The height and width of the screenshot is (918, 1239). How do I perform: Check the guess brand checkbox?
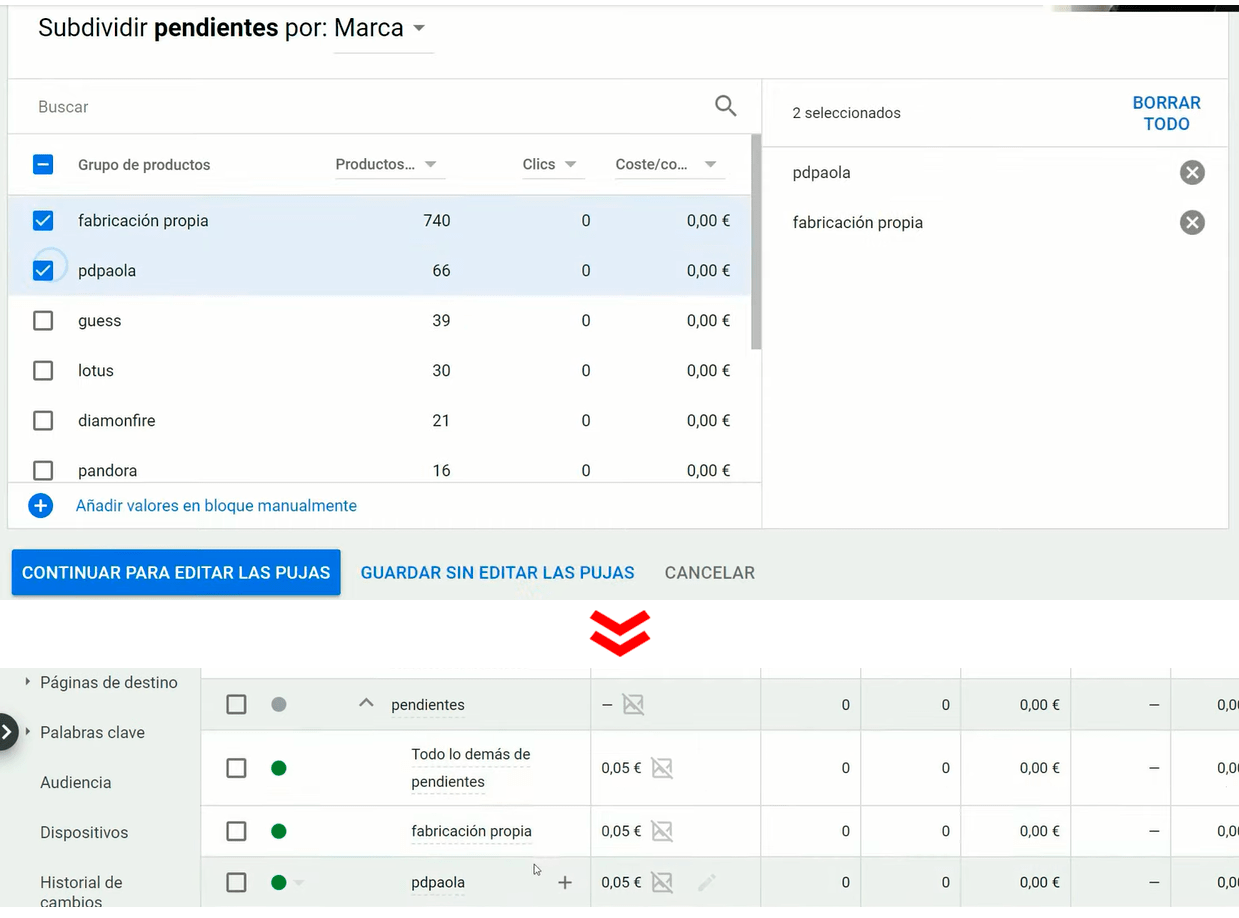[x=43, y=321]
